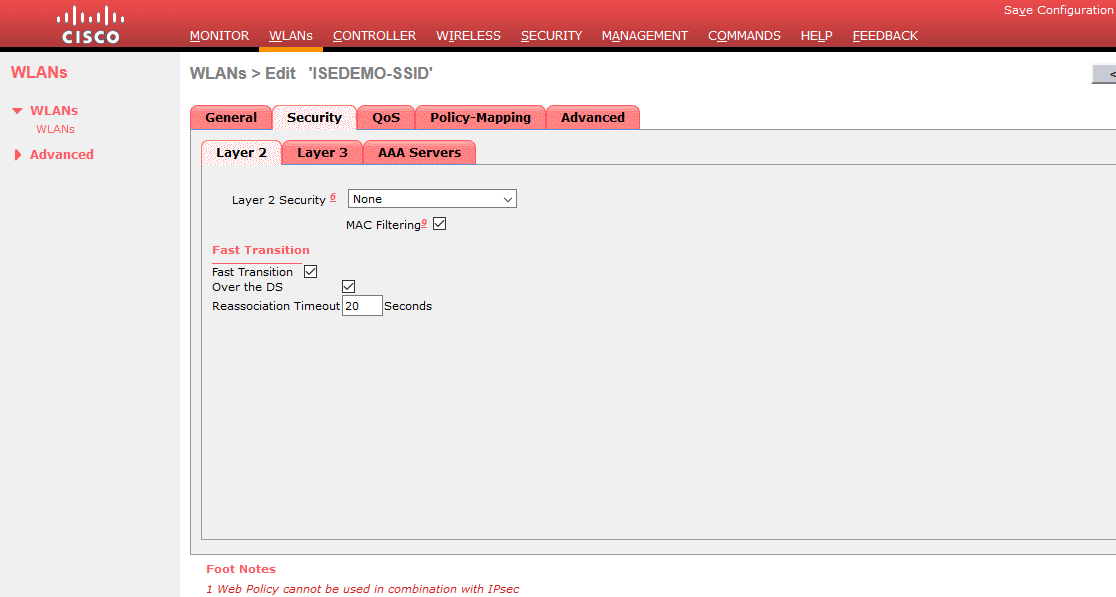Click the Reassociation Timeout input field
The image size is (1116, 597).
362,306
